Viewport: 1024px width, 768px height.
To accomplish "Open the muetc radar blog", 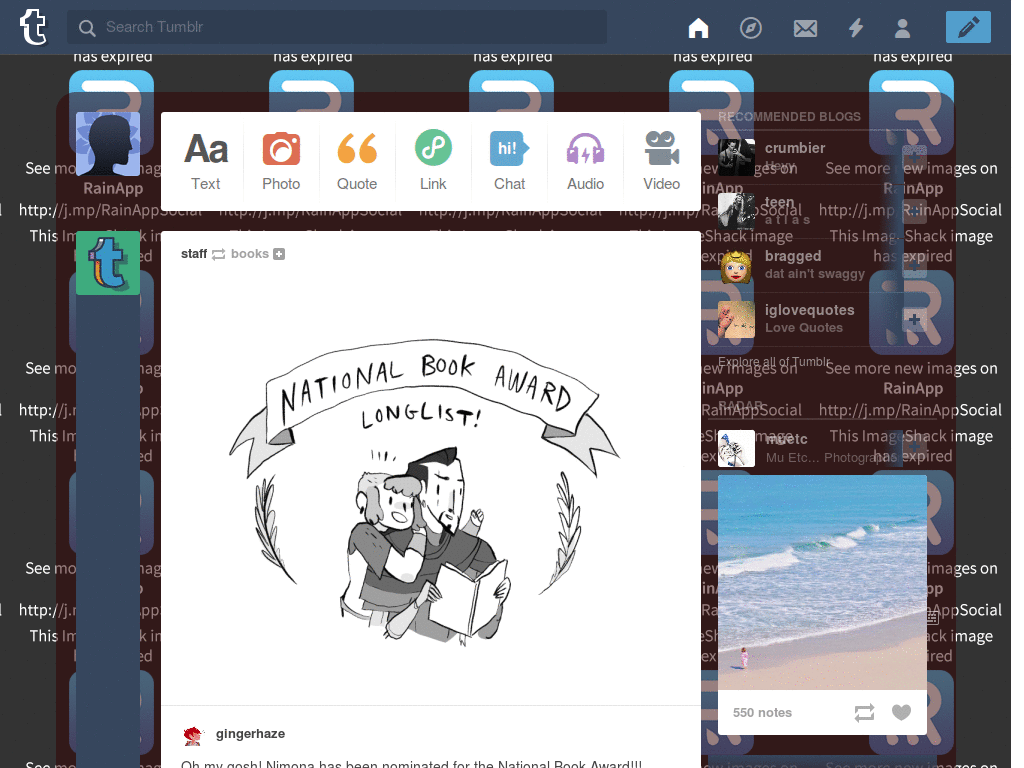I will (x=786, y=440).
